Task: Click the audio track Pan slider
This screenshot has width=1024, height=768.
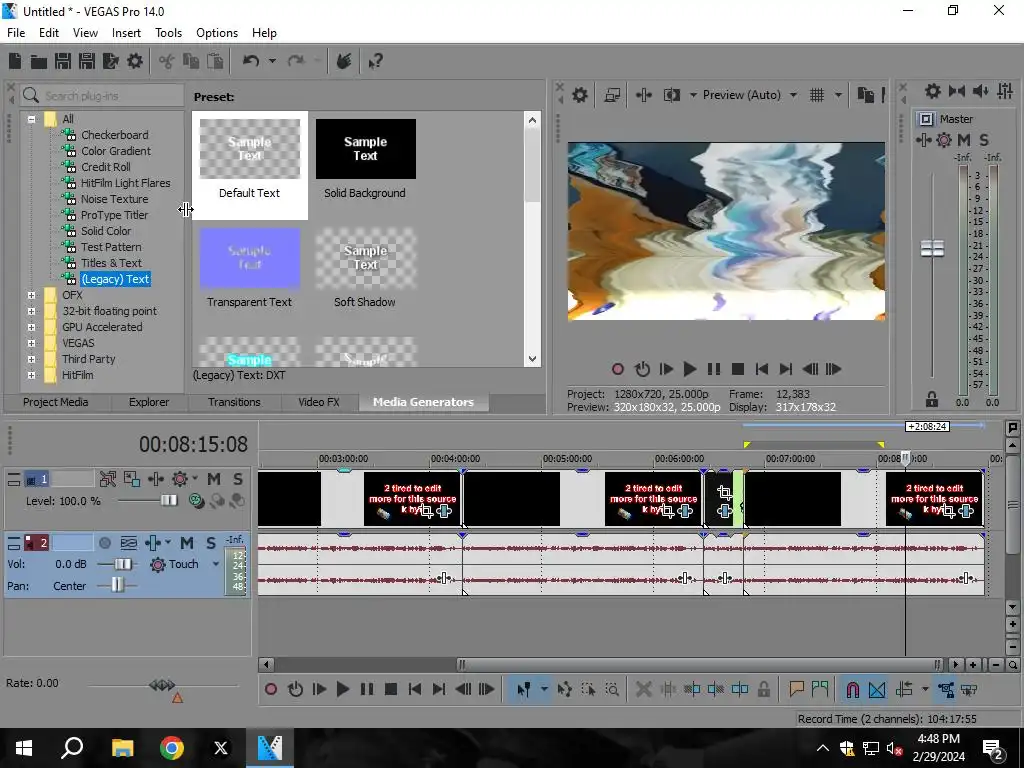Action: (116, 586)
